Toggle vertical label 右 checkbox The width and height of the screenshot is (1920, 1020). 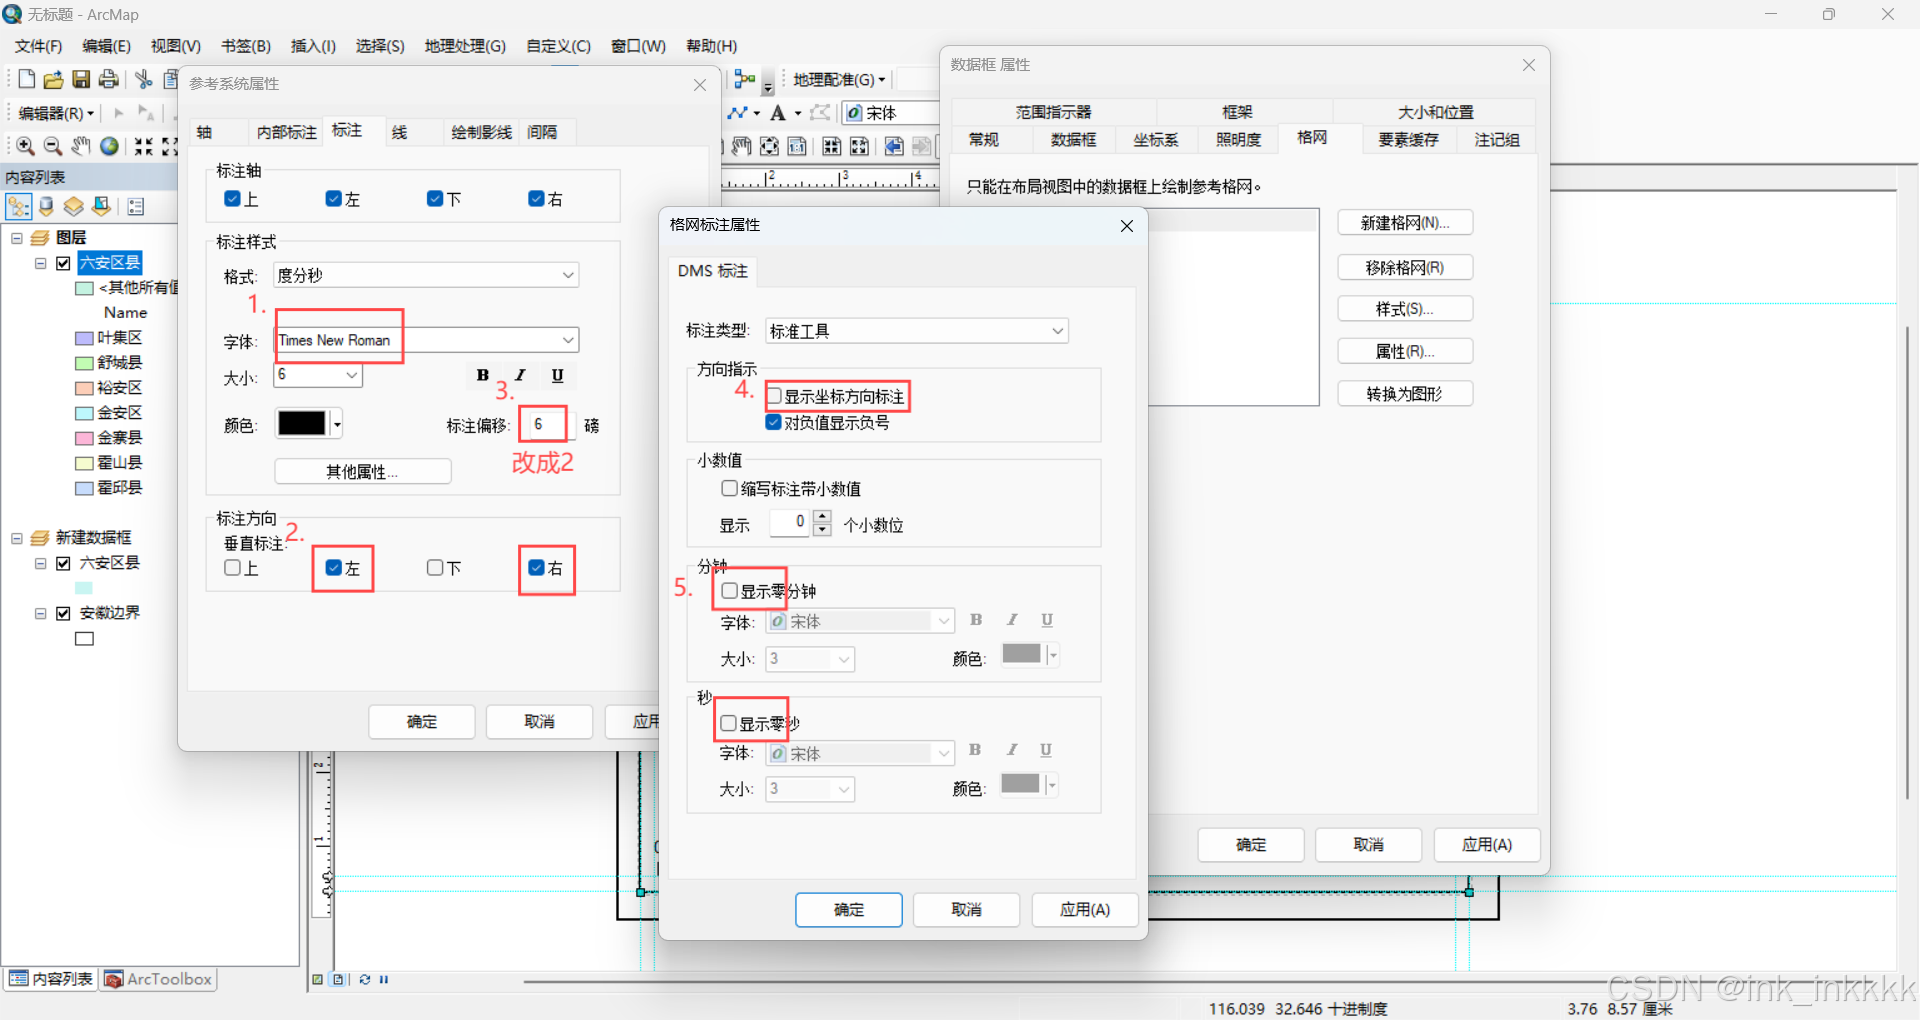tap(536, 568)
